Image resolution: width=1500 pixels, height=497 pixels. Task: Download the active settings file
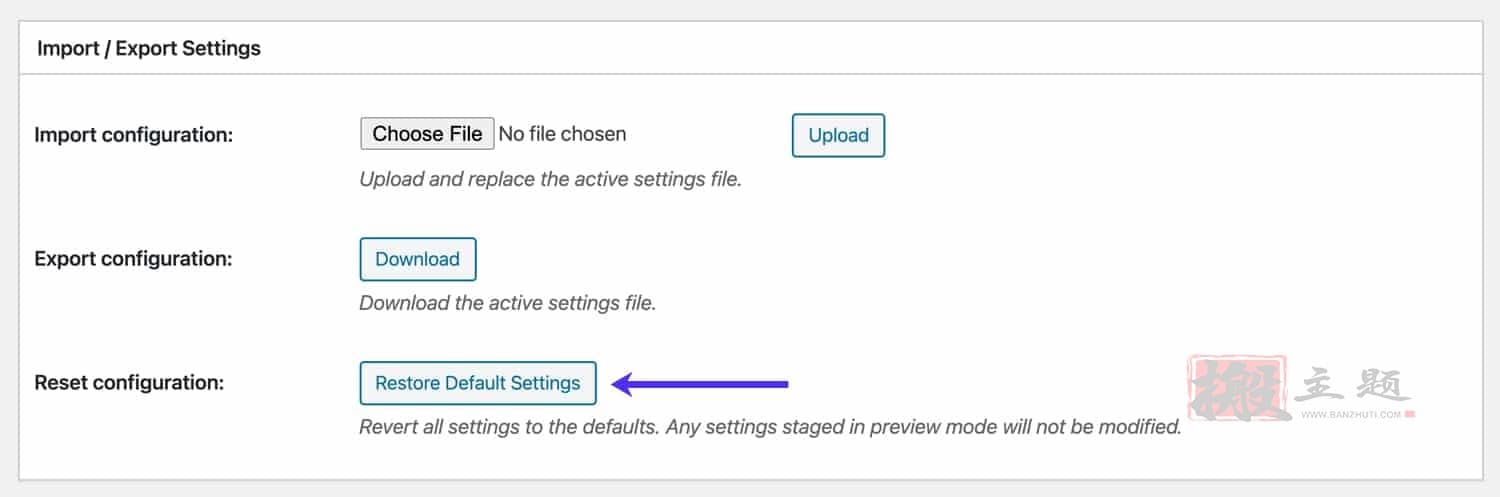click(417, 259)
